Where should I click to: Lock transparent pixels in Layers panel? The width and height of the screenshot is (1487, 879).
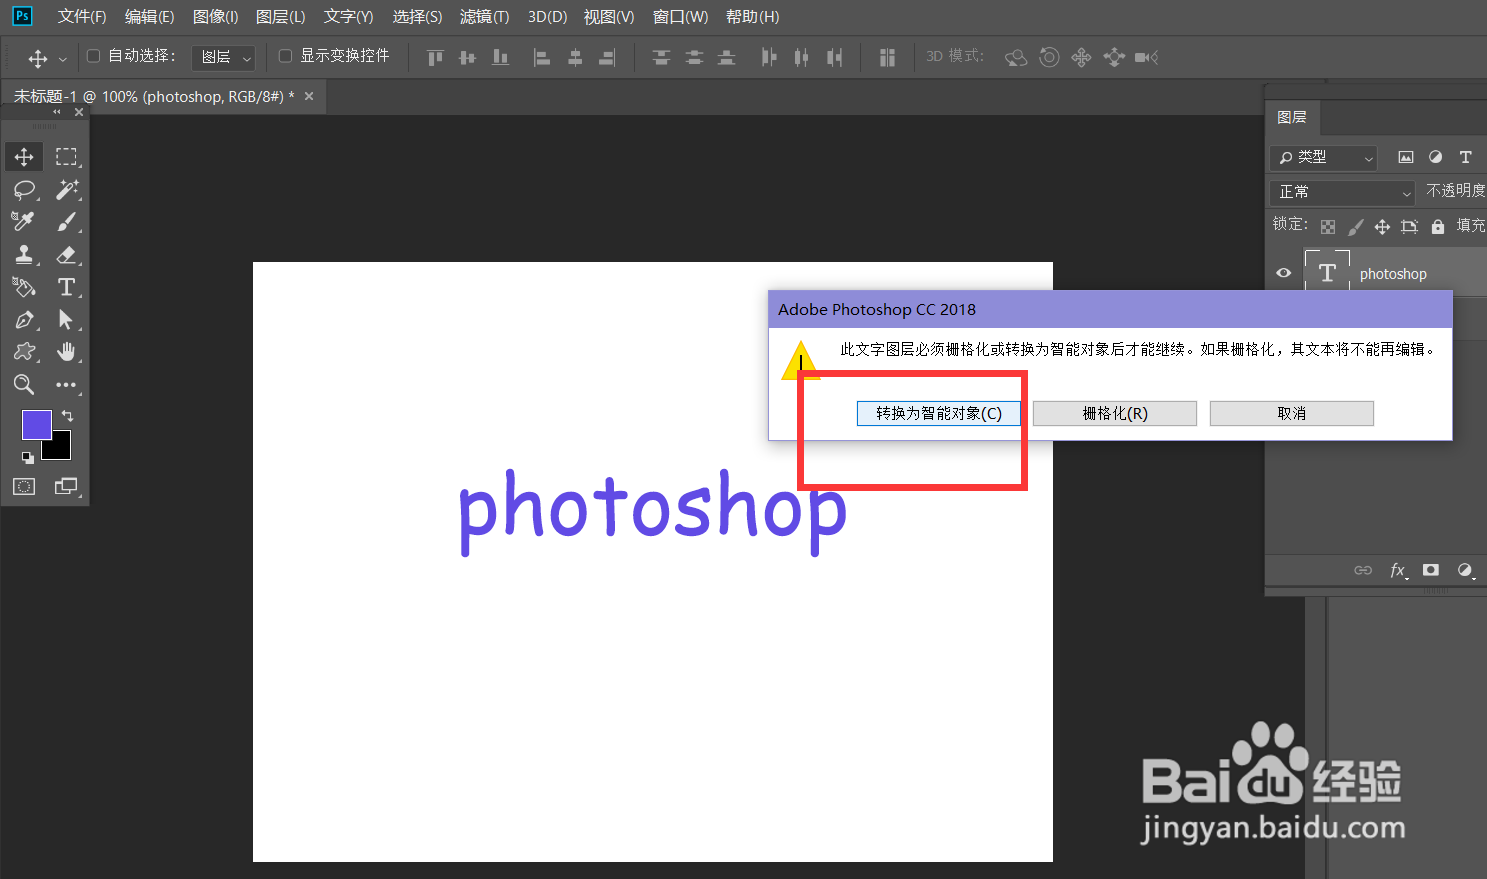(1328, 227)
